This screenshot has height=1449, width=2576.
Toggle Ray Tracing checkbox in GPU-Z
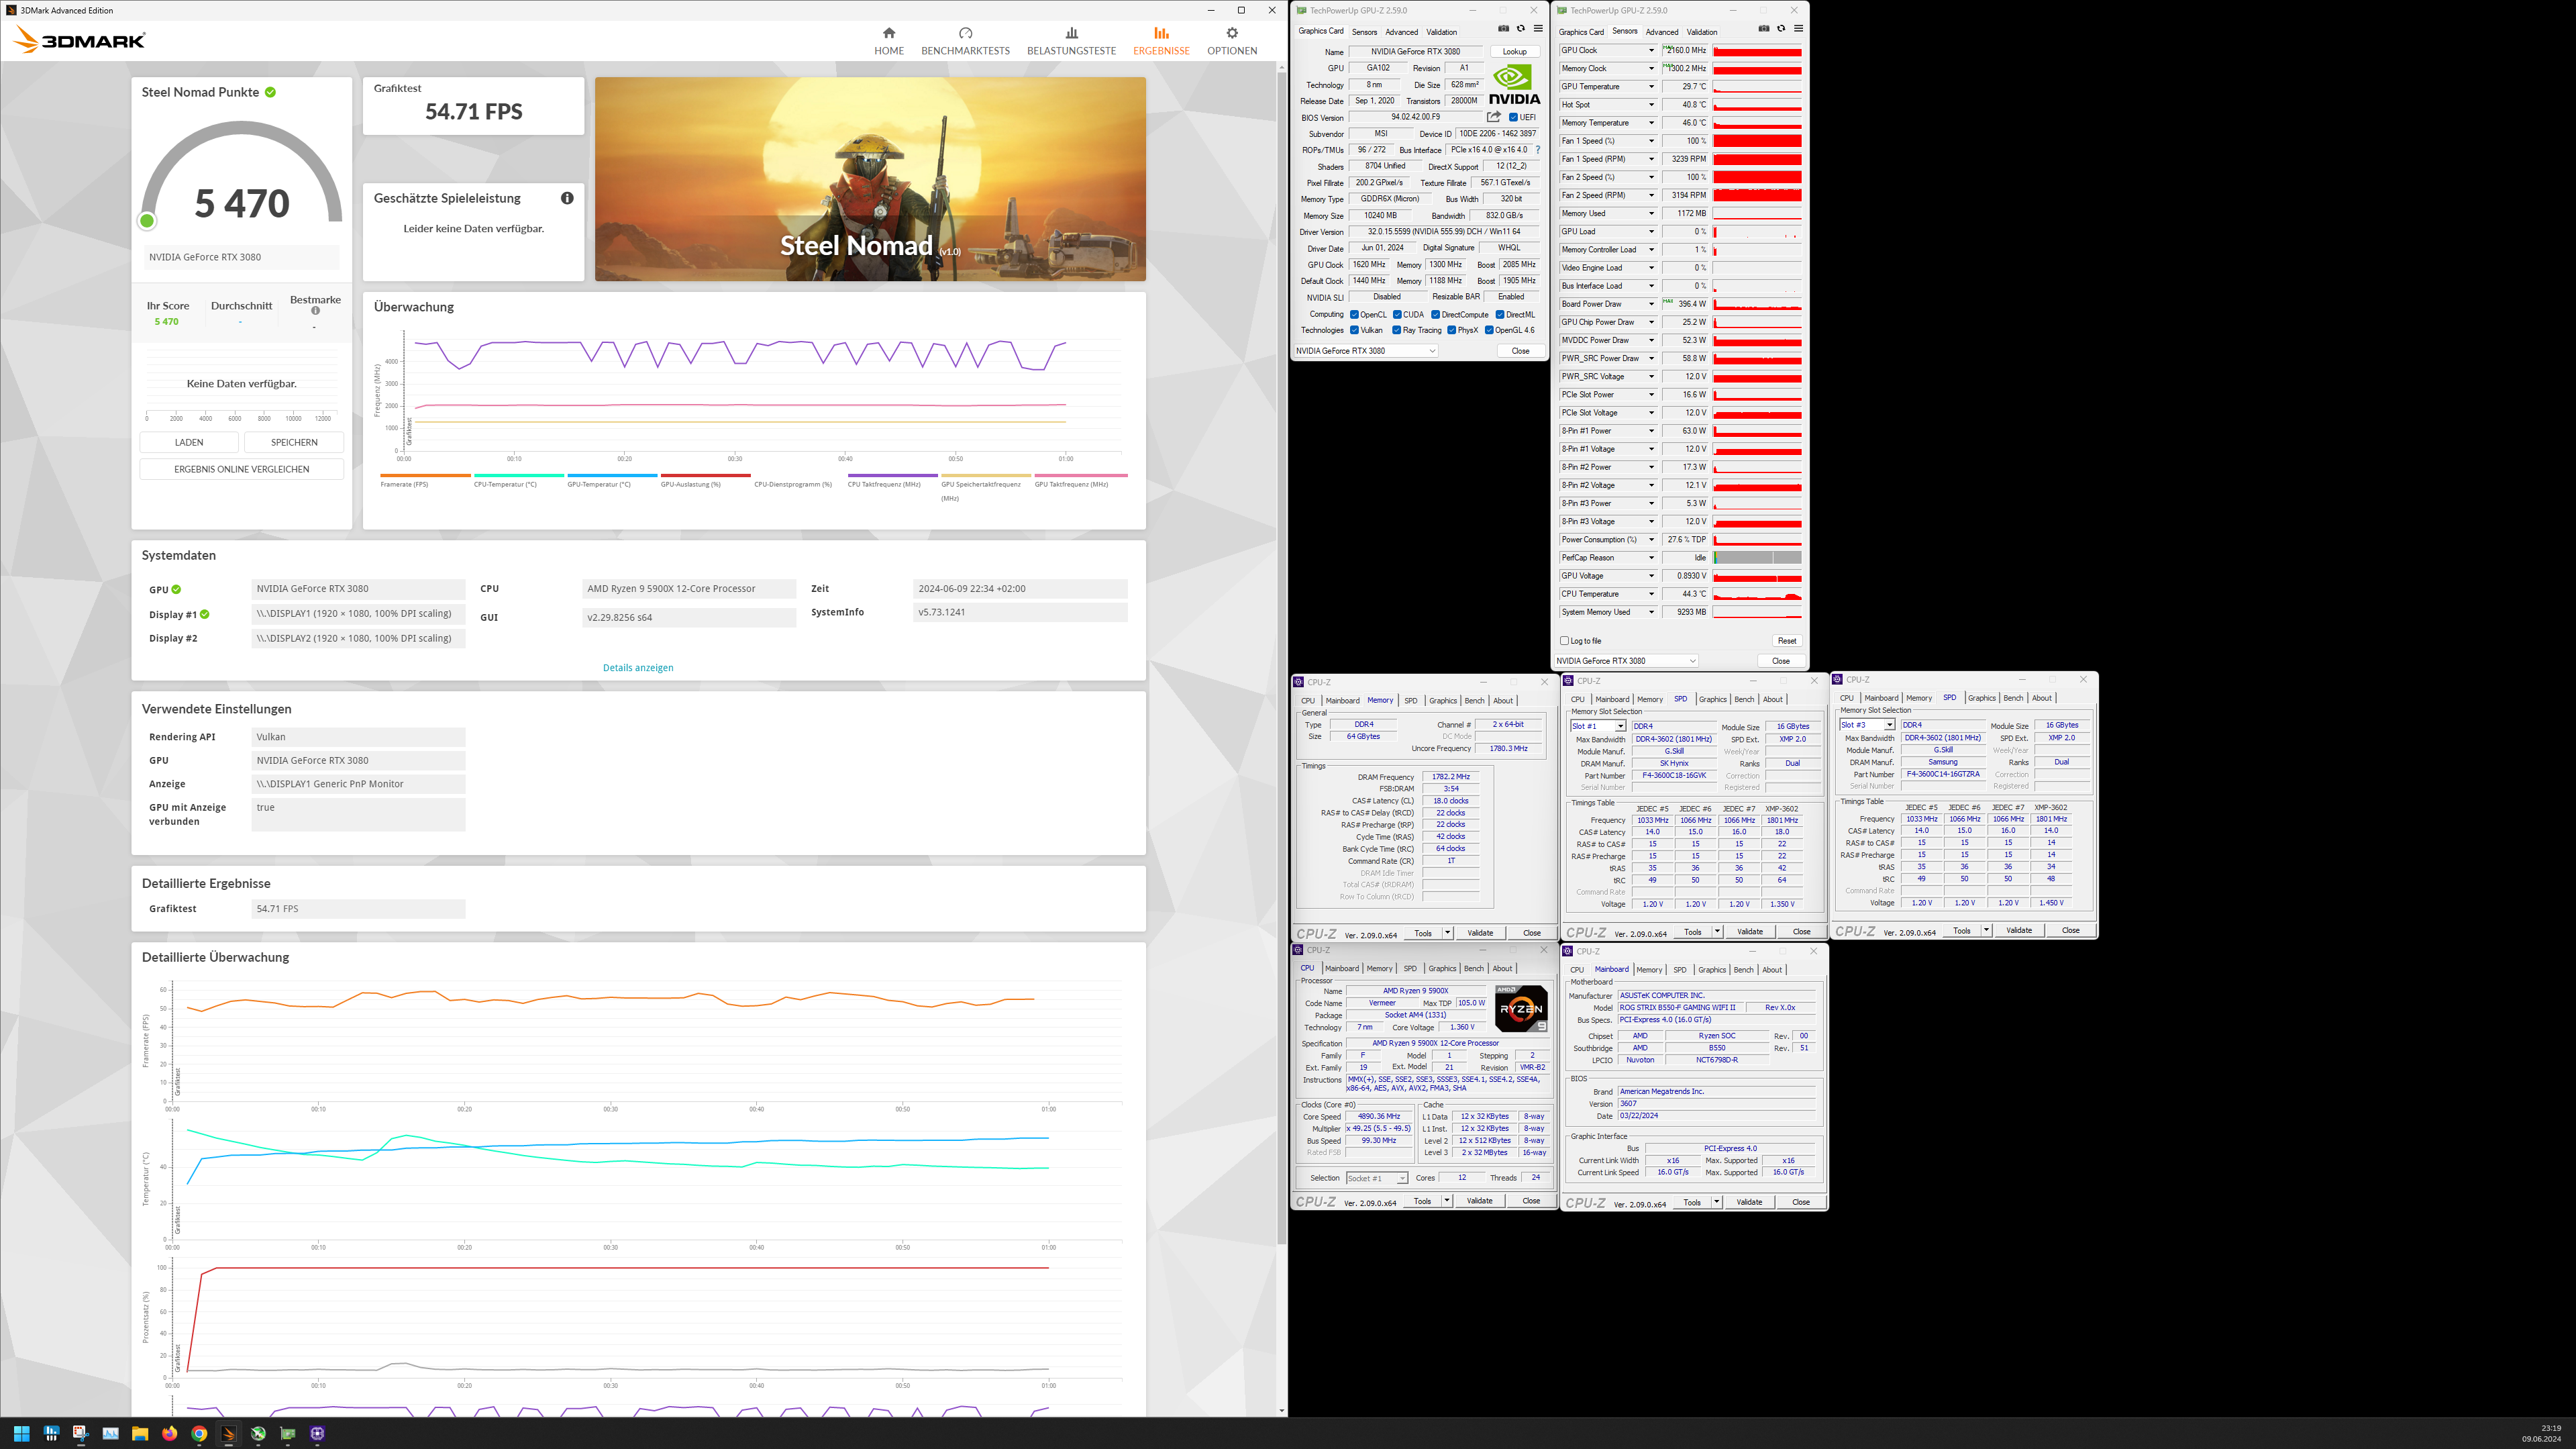[x=1397, y=330]
